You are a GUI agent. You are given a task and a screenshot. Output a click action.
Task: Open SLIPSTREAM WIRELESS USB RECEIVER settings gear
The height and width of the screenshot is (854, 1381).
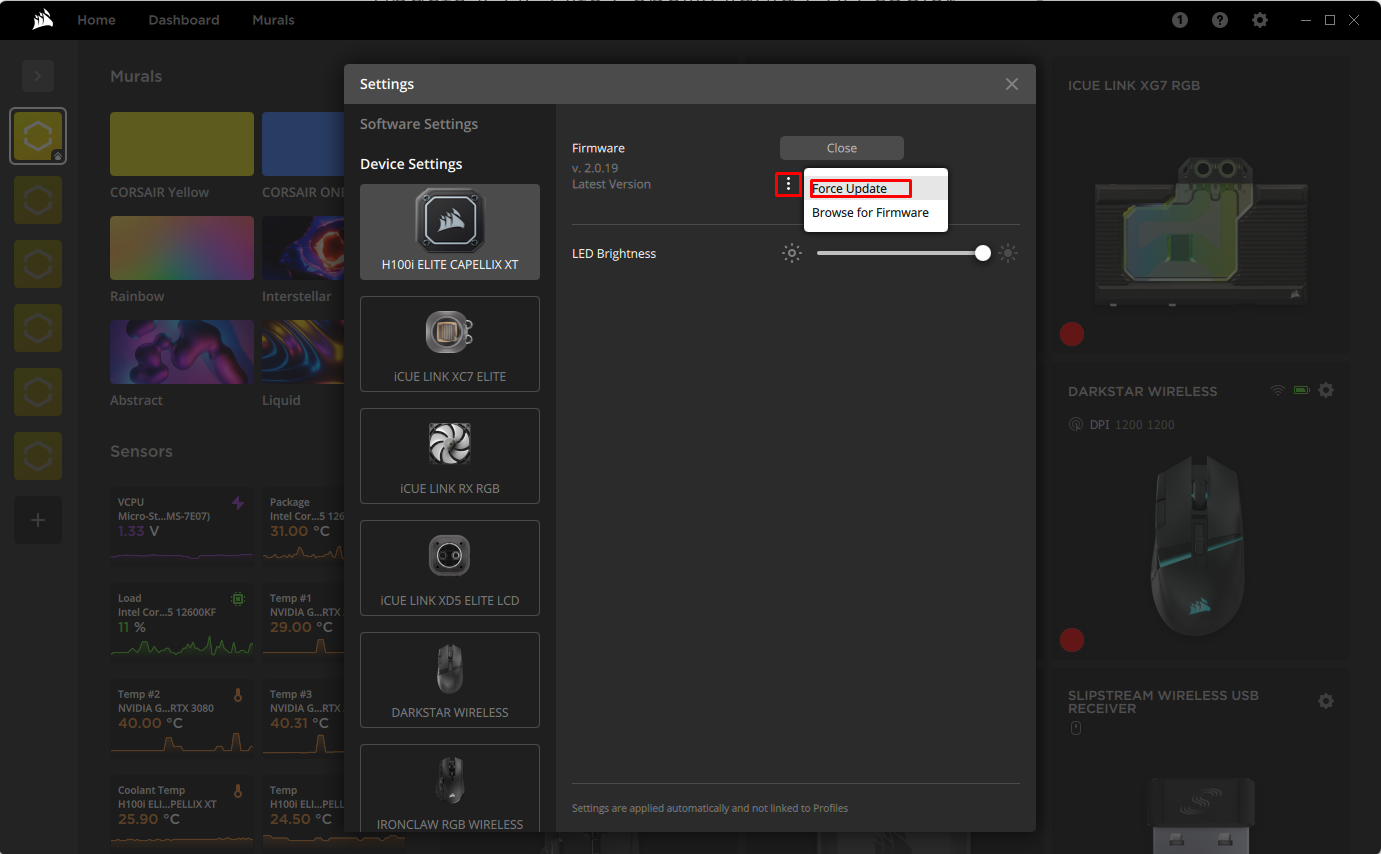(x=1326, y=701)
